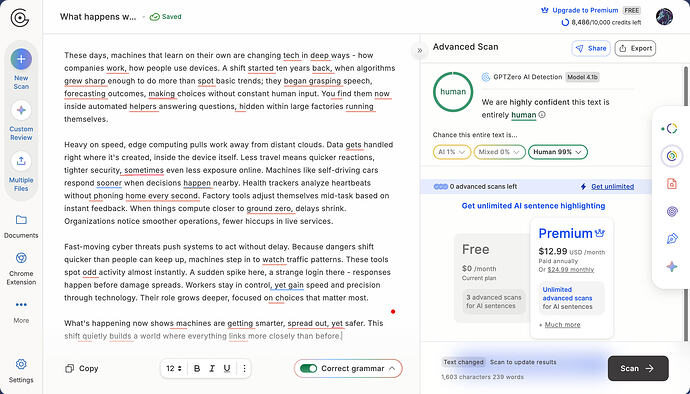Screen dimensions: 690x394
Task: Select the Free plan heading
Action: 476,250
